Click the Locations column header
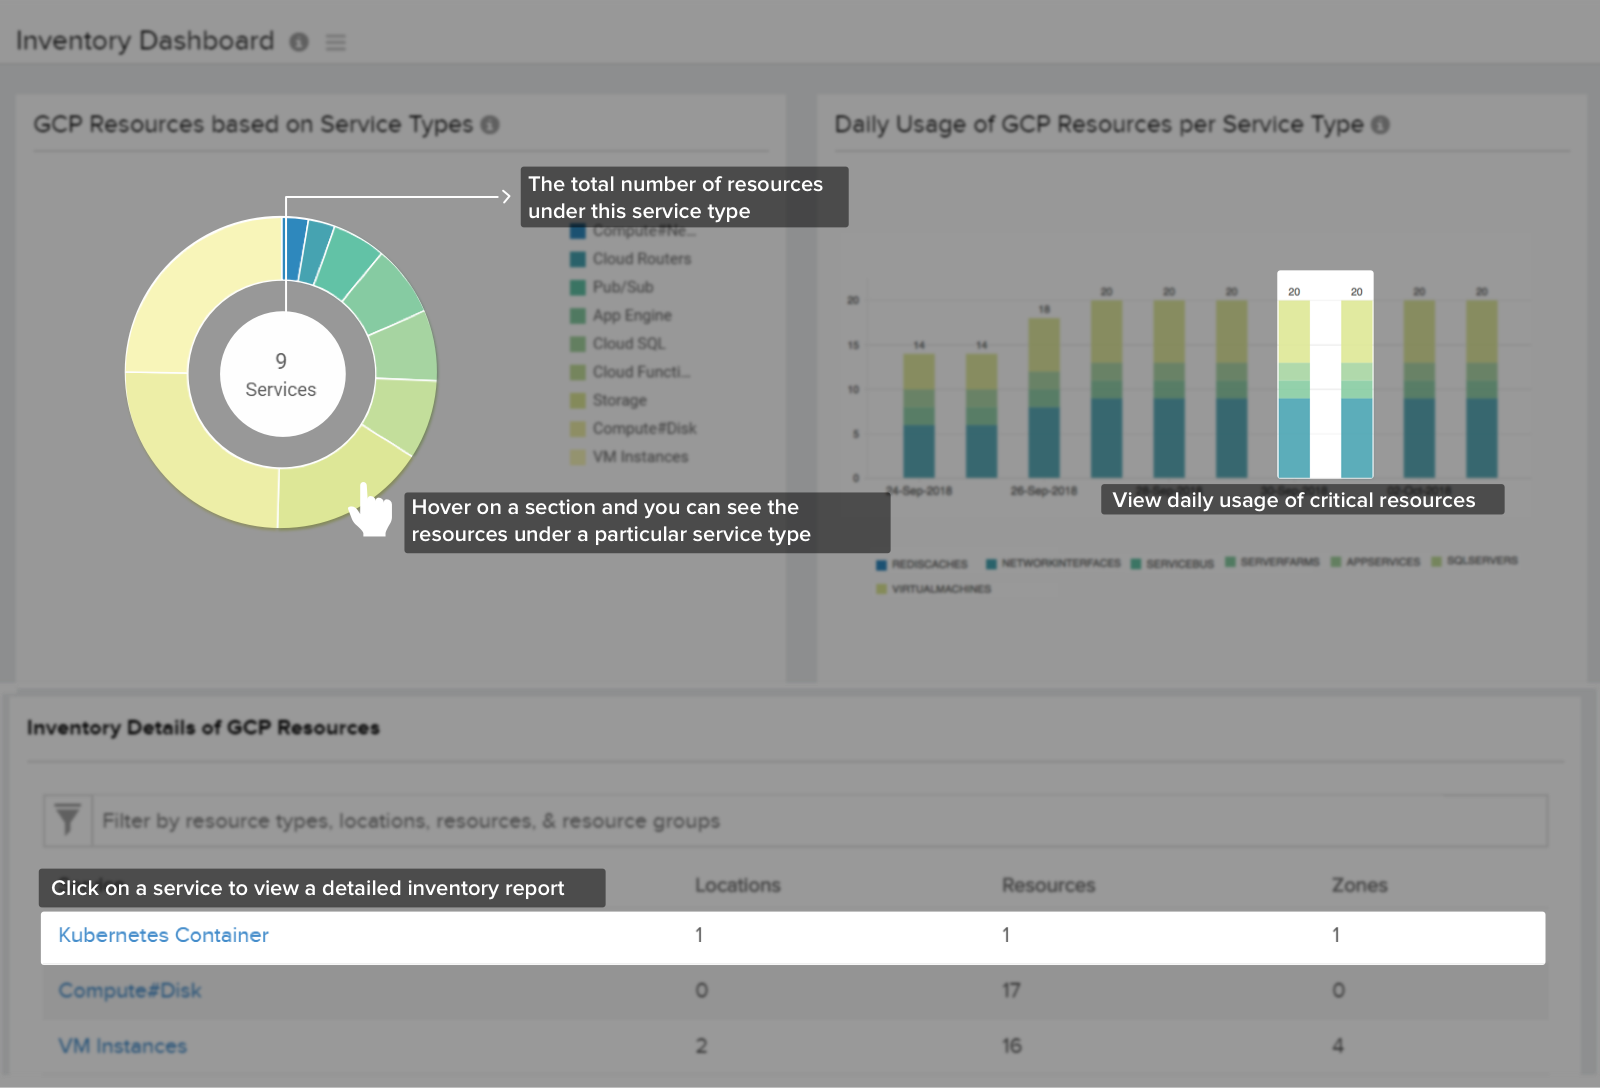The image size is (1600, 1088). tap(737, 885)
